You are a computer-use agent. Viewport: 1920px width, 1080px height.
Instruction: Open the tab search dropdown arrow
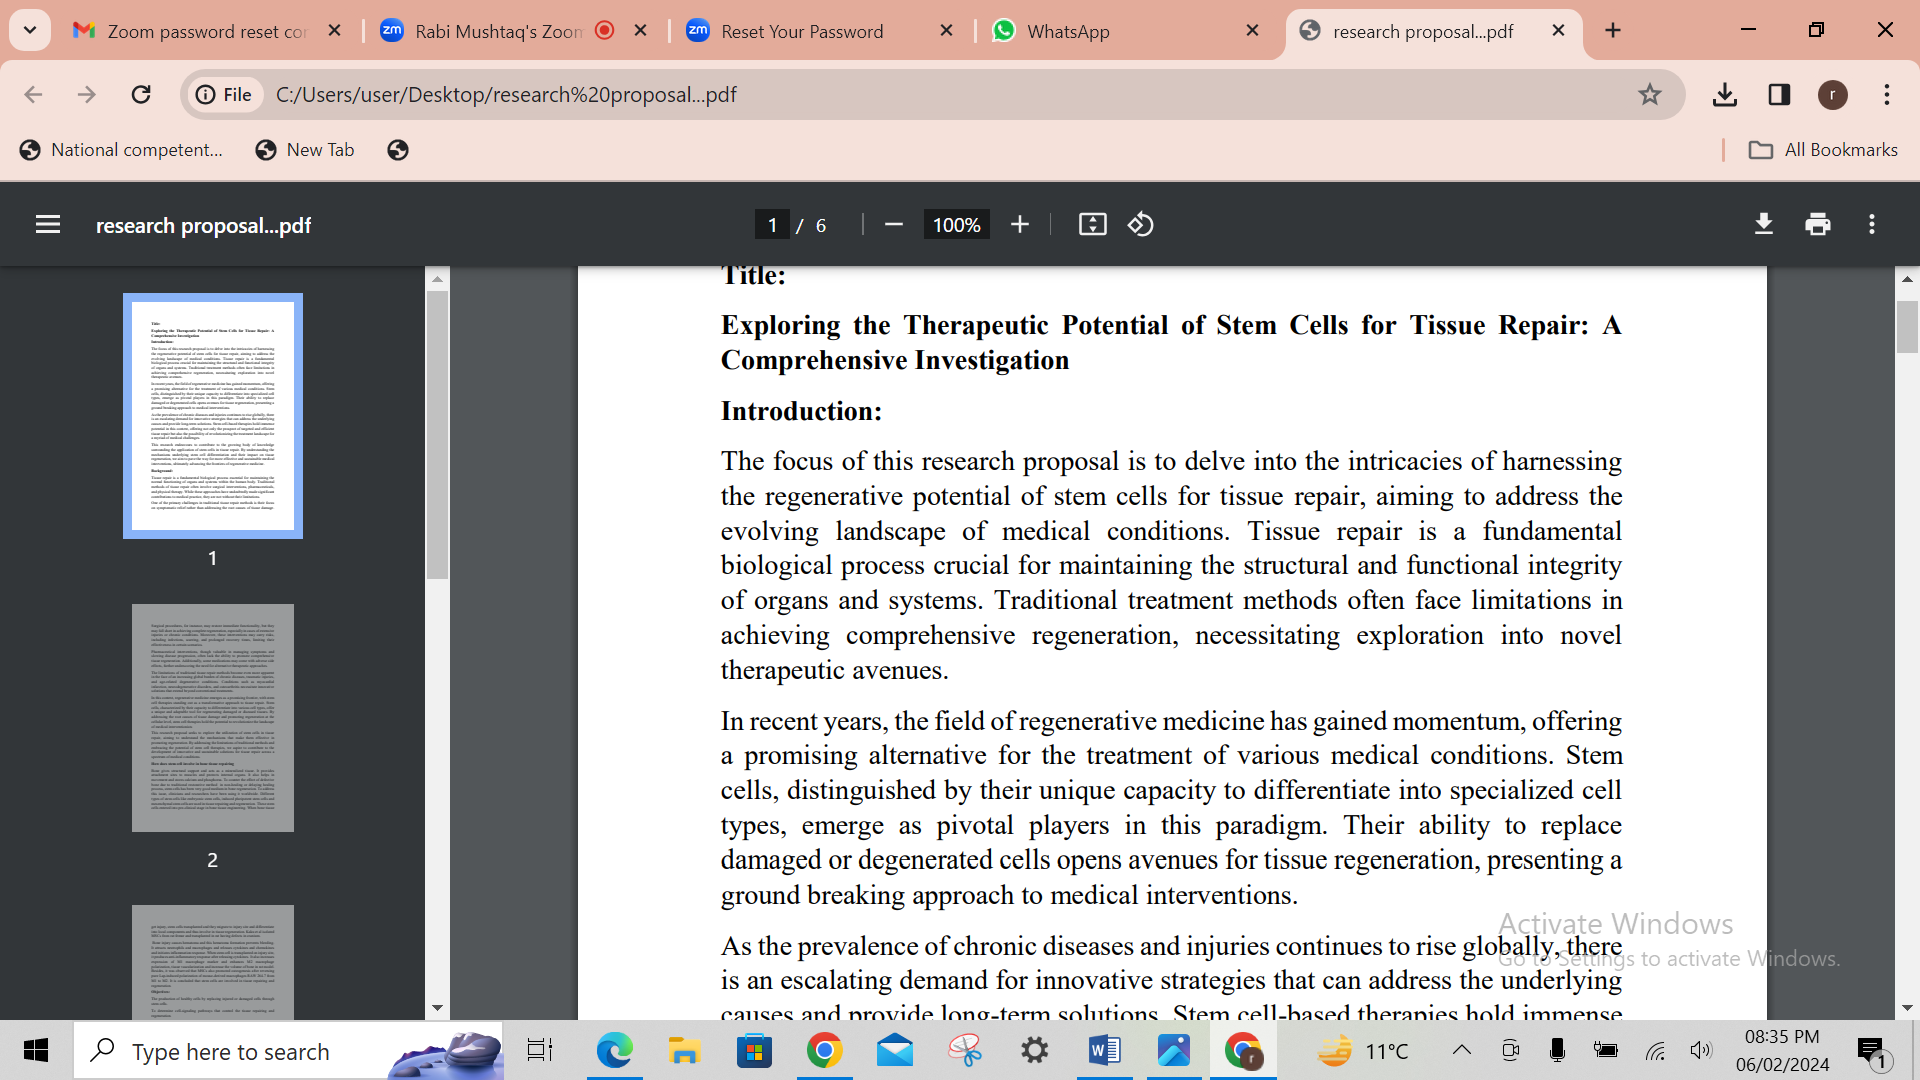point(30,30)
